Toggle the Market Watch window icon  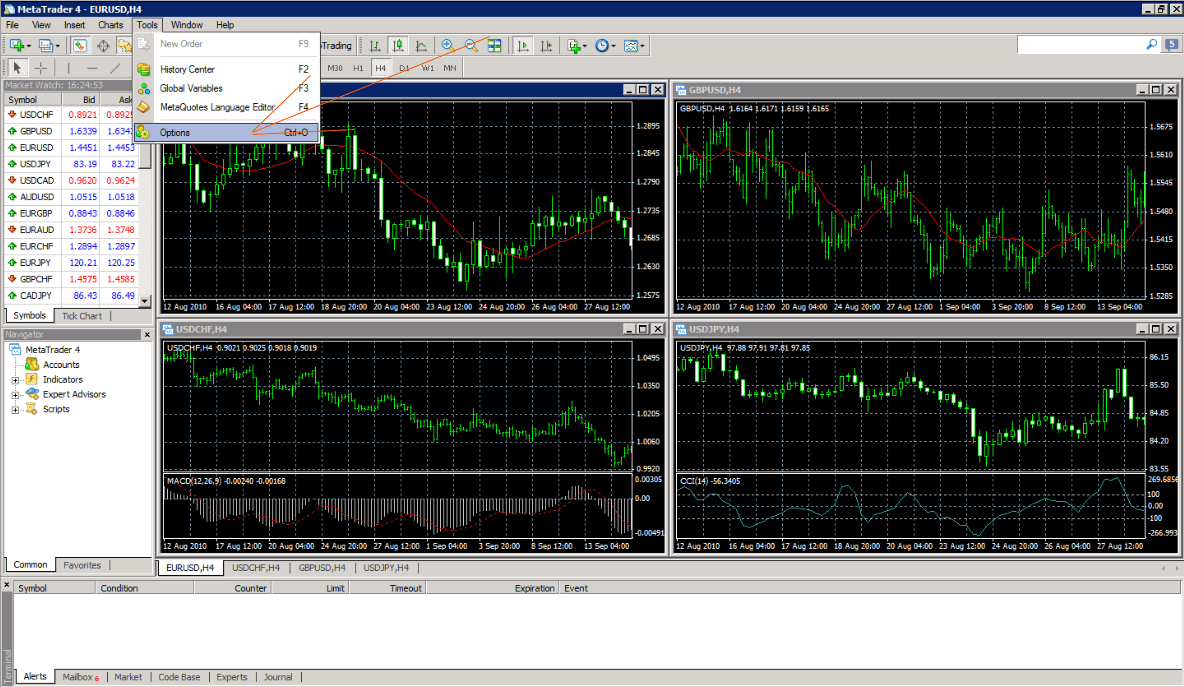click(79, 46)
